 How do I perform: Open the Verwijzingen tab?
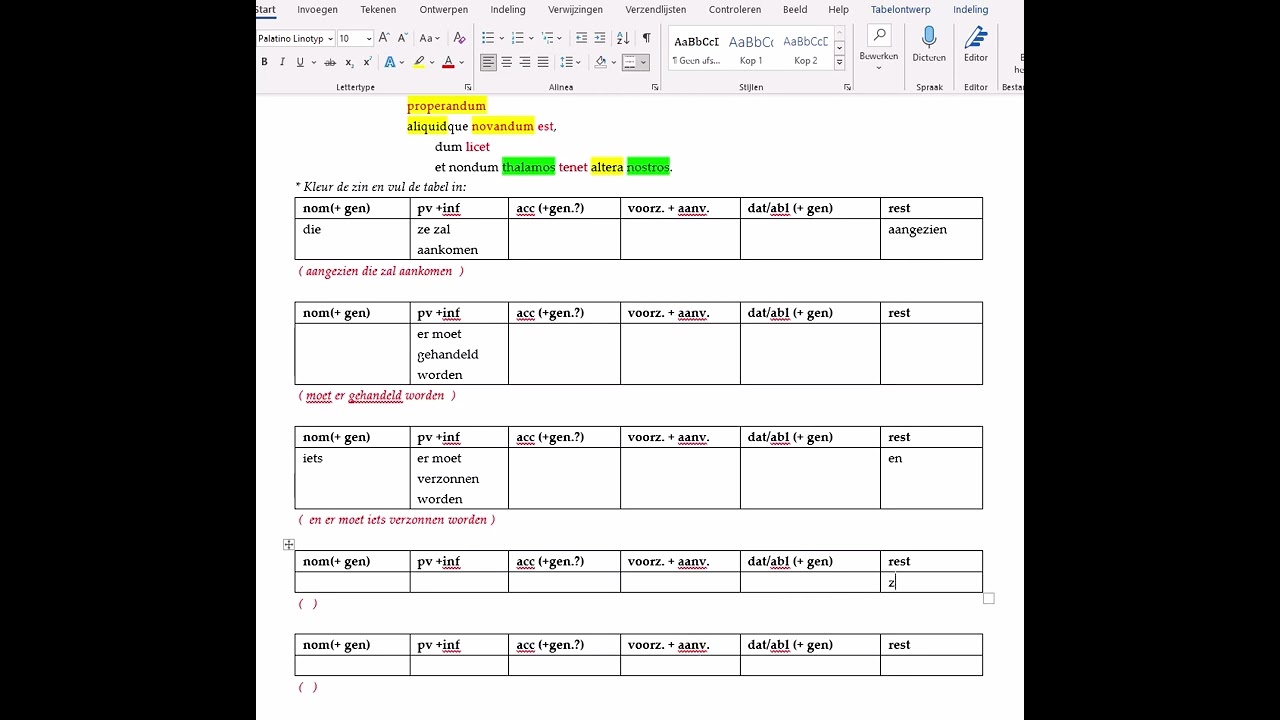pyautogui.click(x=575, y=10)
